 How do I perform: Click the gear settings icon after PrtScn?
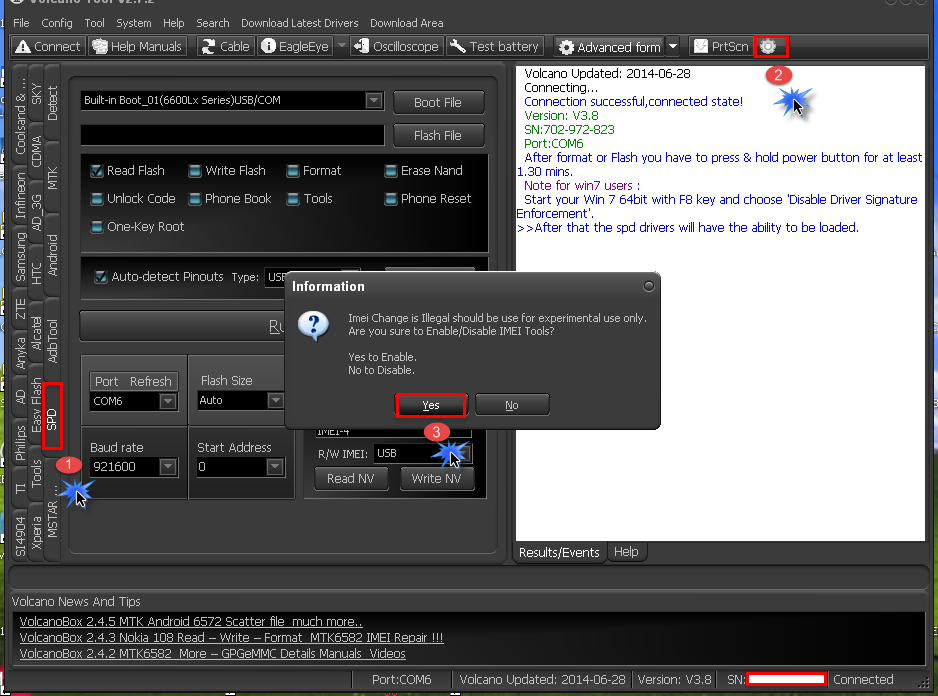[769, 47]
